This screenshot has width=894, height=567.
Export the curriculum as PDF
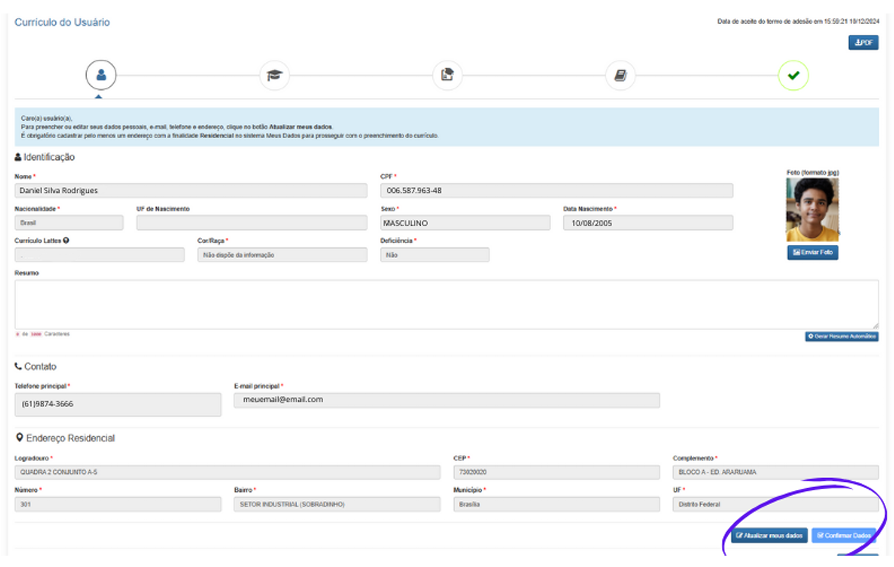pos(863,43)
